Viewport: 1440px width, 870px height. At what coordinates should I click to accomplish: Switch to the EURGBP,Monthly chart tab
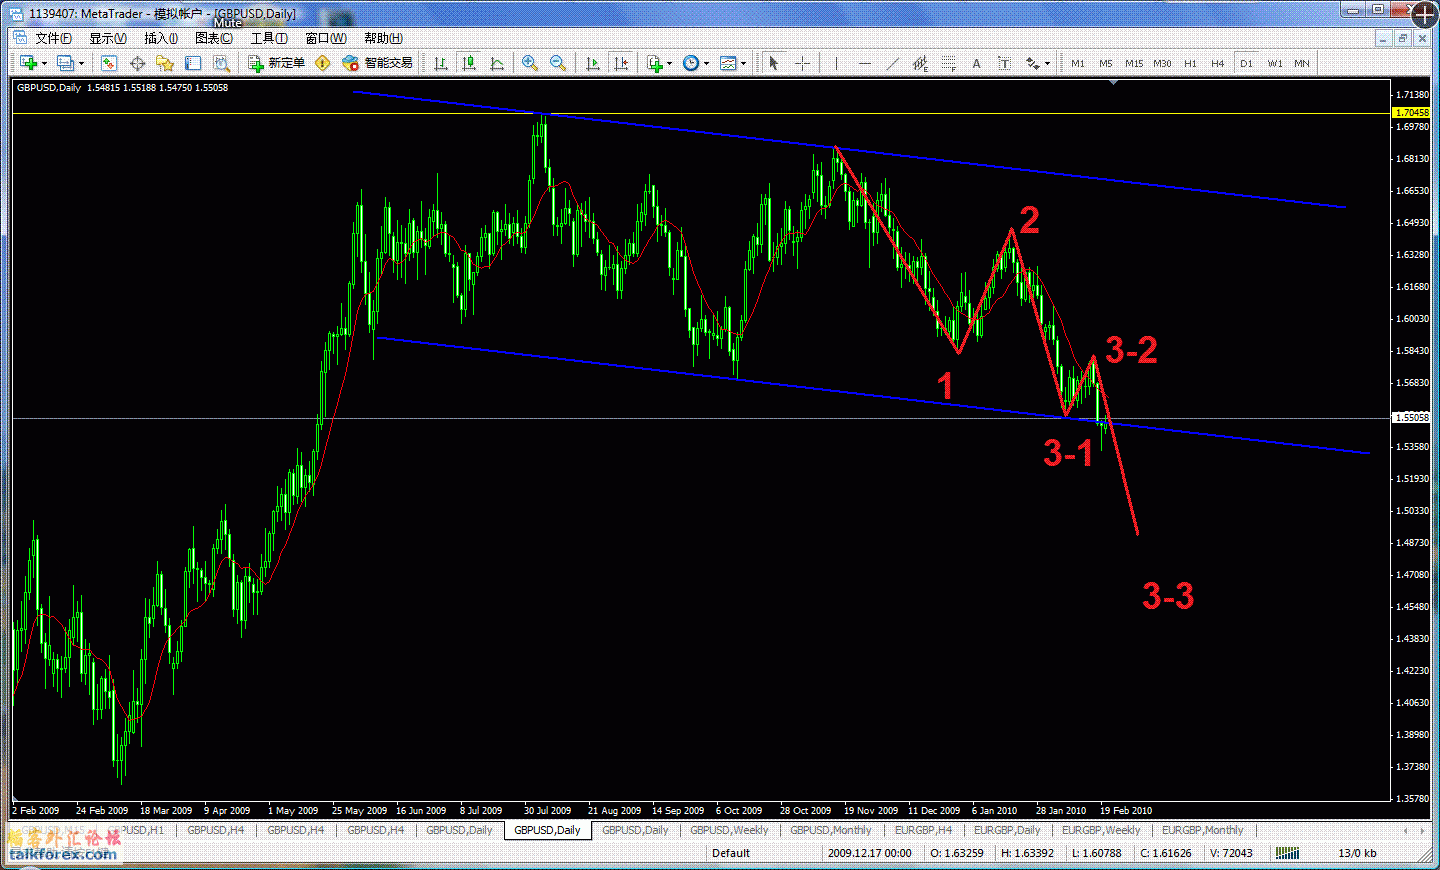click(x=1203, y=830)
